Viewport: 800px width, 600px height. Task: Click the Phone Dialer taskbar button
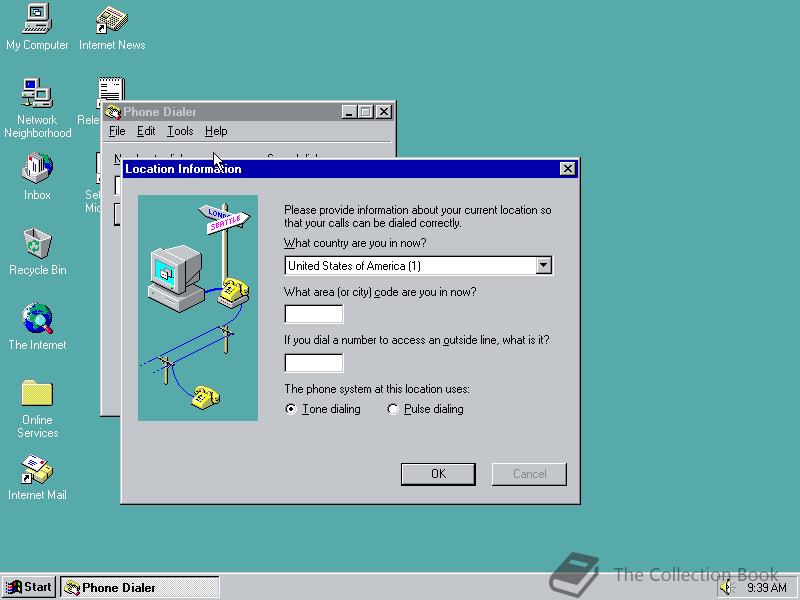[140, 587]
